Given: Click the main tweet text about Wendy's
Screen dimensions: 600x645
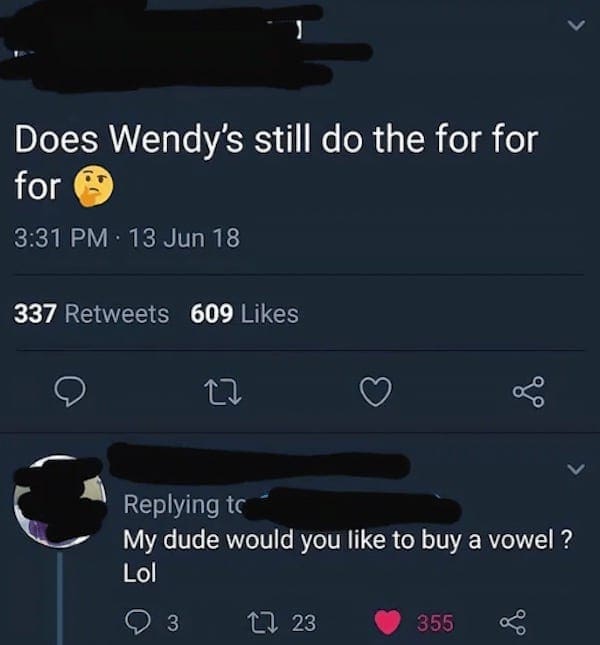Looking at the screenshot, I should tap(276, 162).
